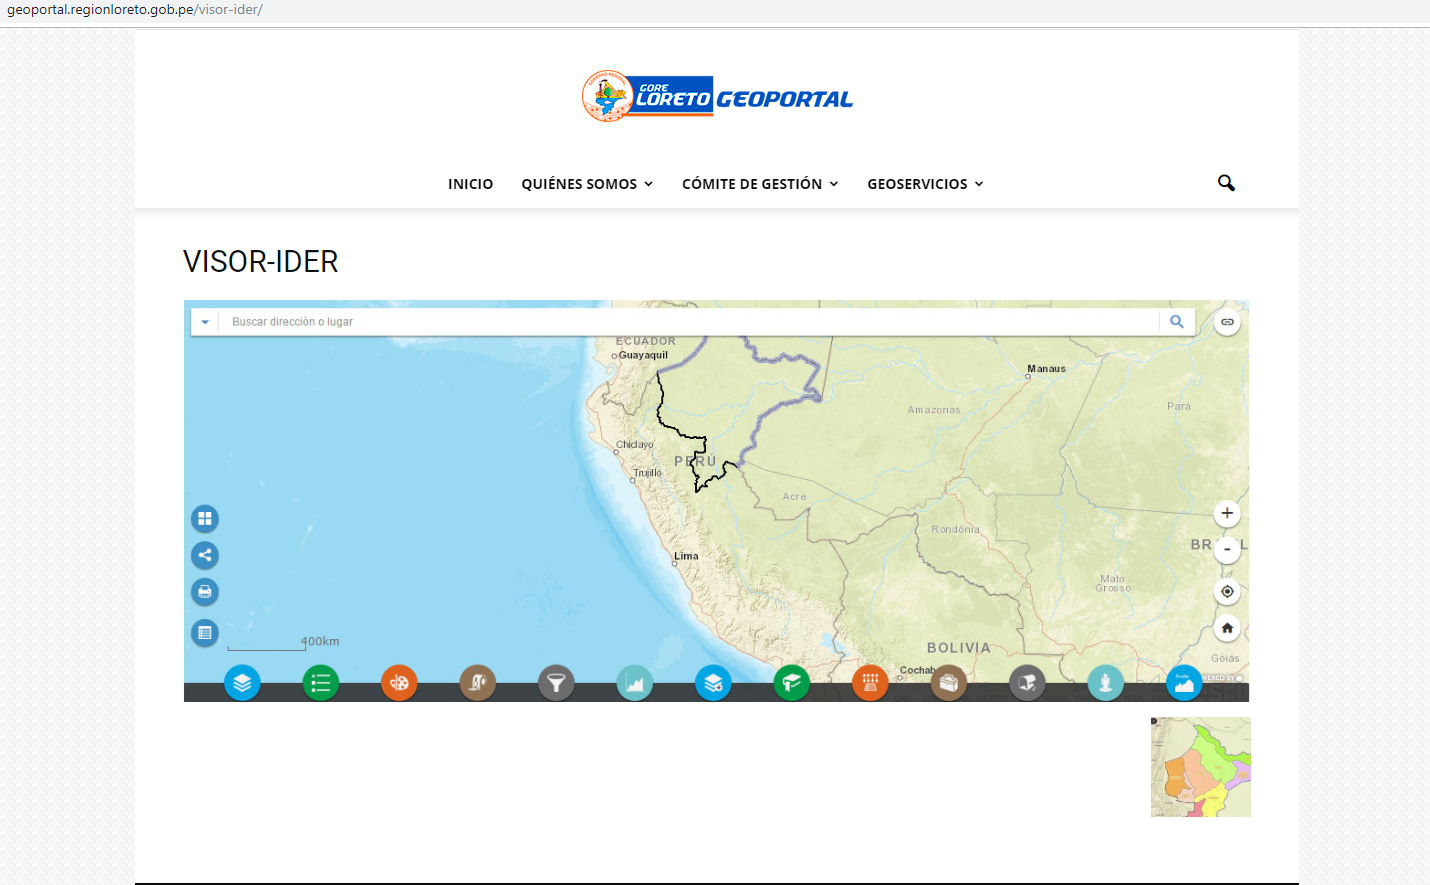This screenshot has width=1430, height=885.
Task: Zoom in with the plus button
Action: 1227,513
